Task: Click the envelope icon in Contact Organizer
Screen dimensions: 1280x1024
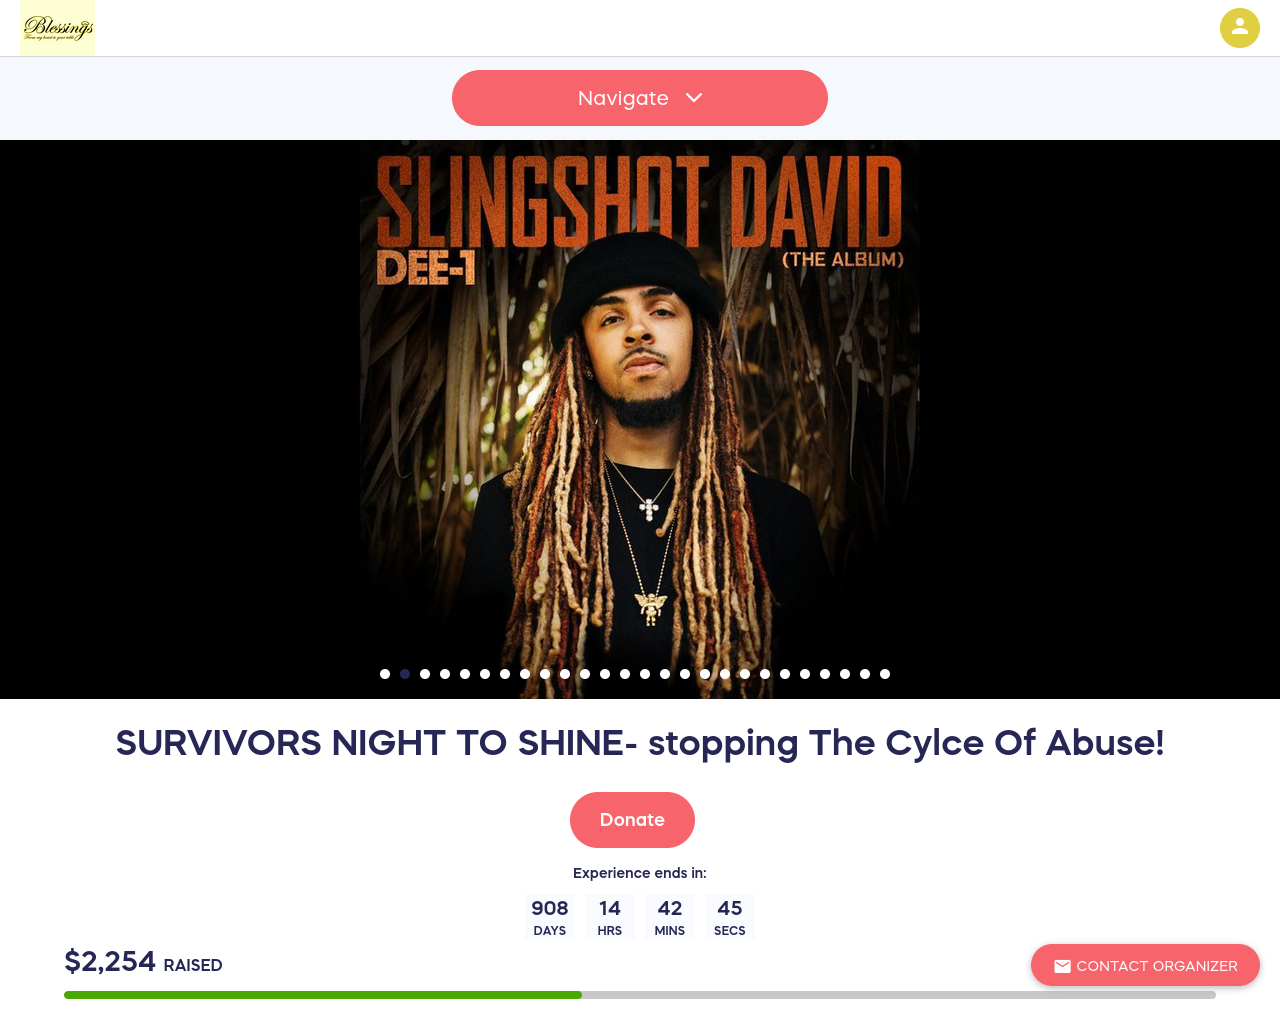Action: pos(1062,966)
